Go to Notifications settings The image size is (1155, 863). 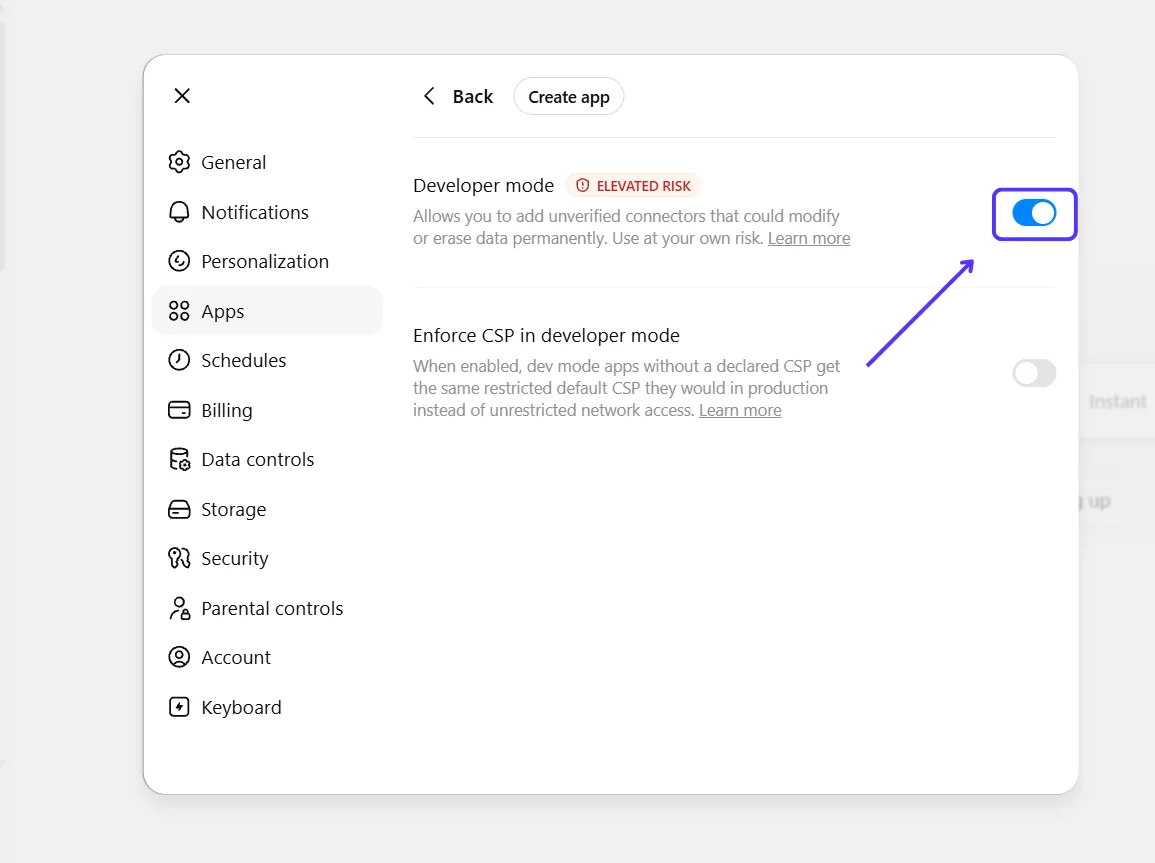[x=267, y=212]
